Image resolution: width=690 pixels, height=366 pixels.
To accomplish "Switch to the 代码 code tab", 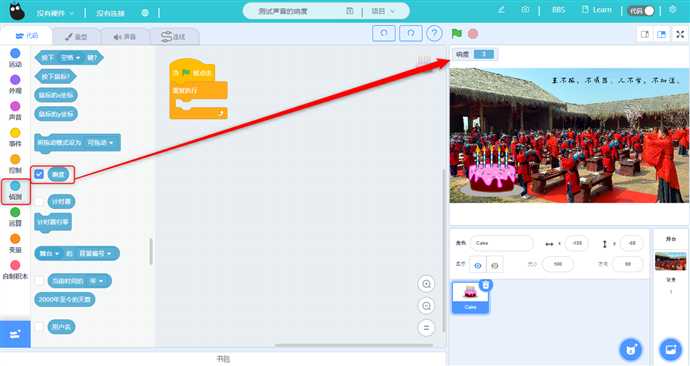I will click(27, 36).
